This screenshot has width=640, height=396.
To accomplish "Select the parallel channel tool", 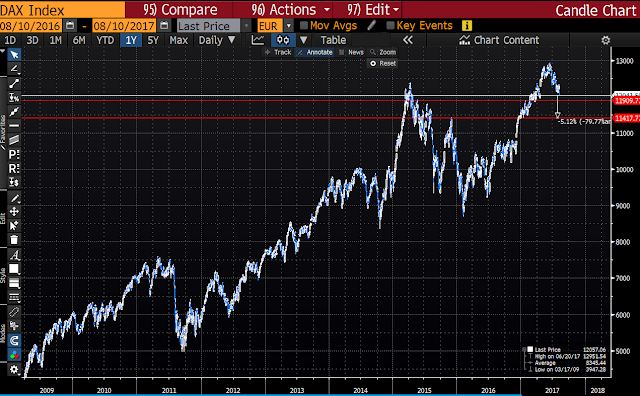I will click(14, 140).
